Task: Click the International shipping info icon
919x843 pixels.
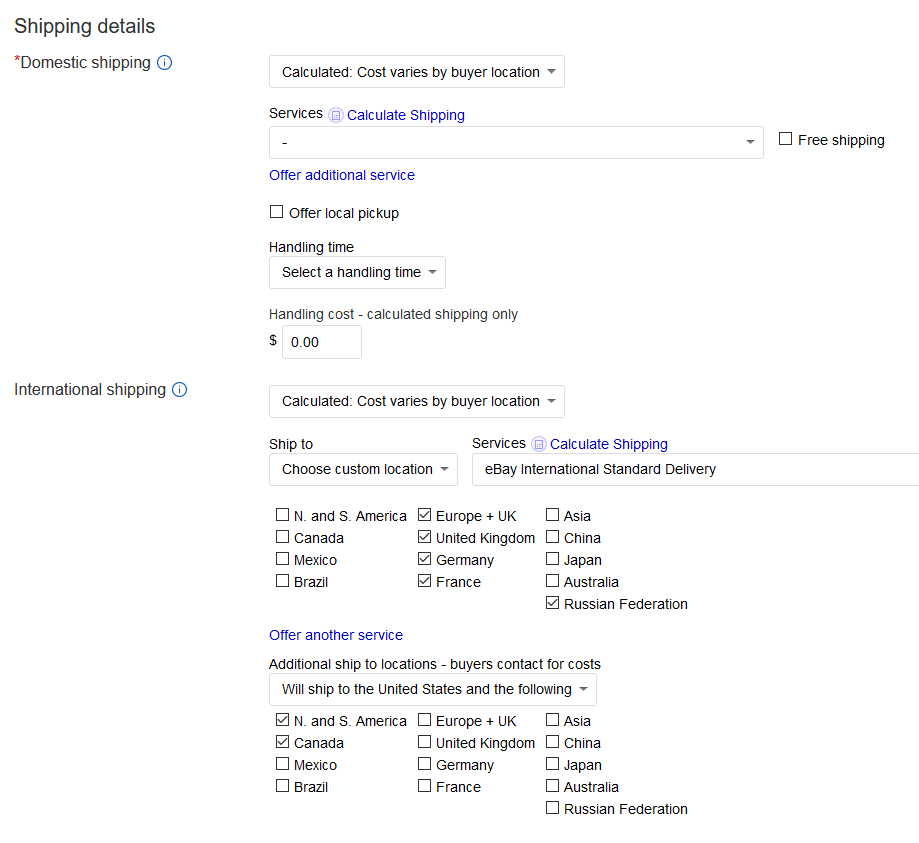Action: pyautogui.click(x=179, y=390)
